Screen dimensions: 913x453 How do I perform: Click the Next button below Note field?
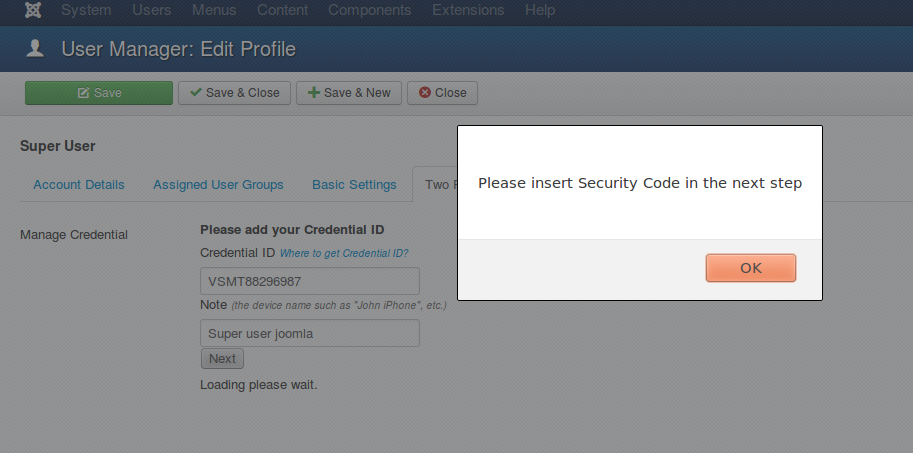(x=222, y=359)
